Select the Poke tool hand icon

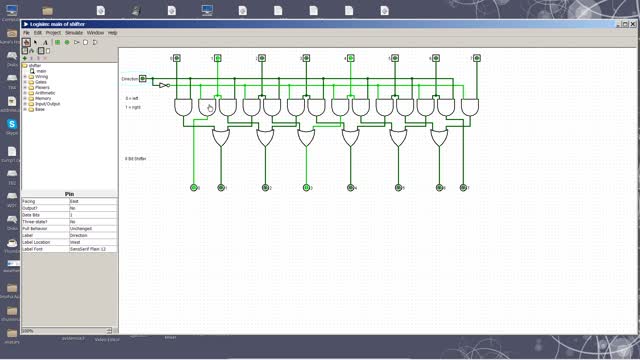[x=26, y=42]
